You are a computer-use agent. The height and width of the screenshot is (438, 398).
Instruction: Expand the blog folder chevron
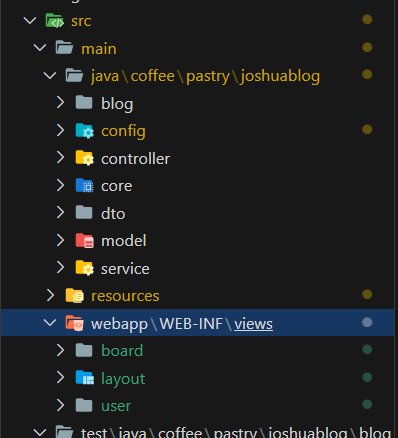tap(60, 103)
